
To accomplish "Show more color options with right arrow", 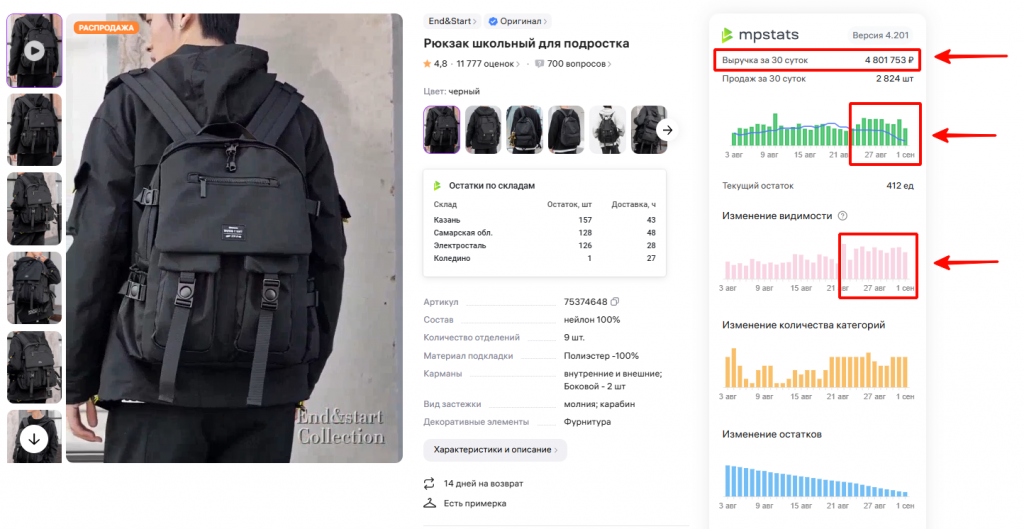I will pos(668,129).
